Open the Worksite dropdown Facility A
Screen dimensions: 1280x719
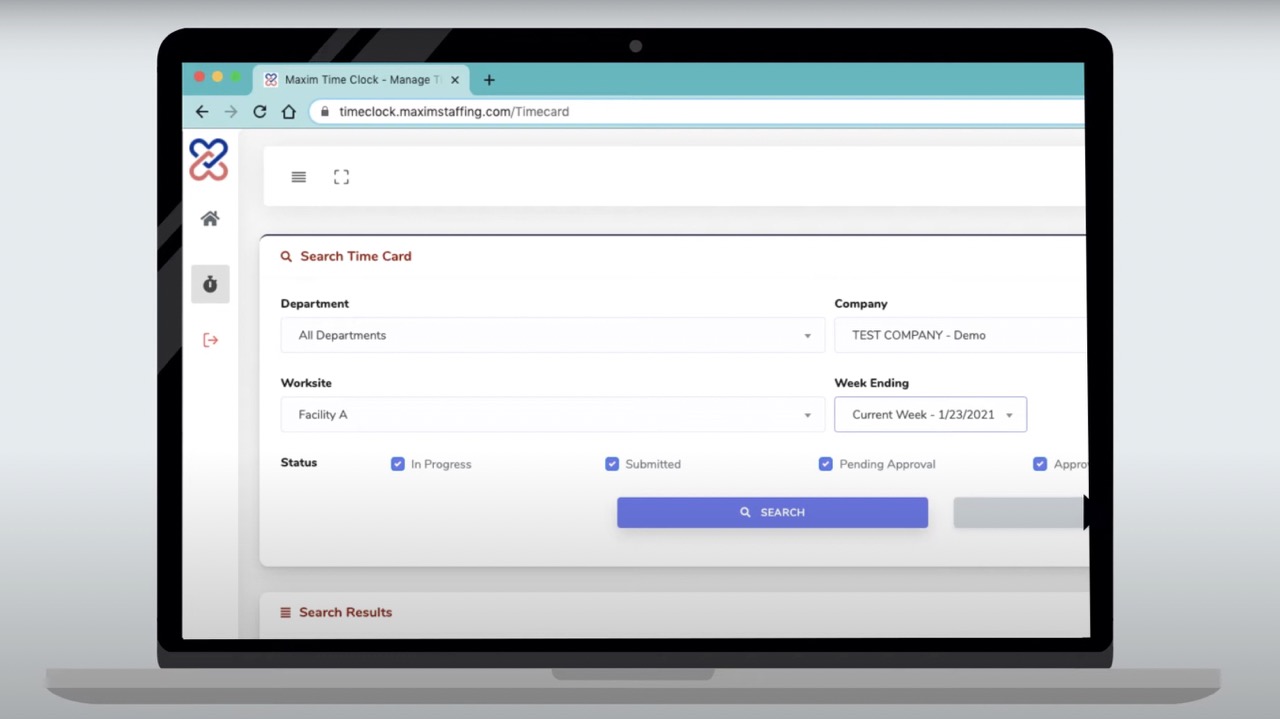pyautogui.click(x=553, y=414)
